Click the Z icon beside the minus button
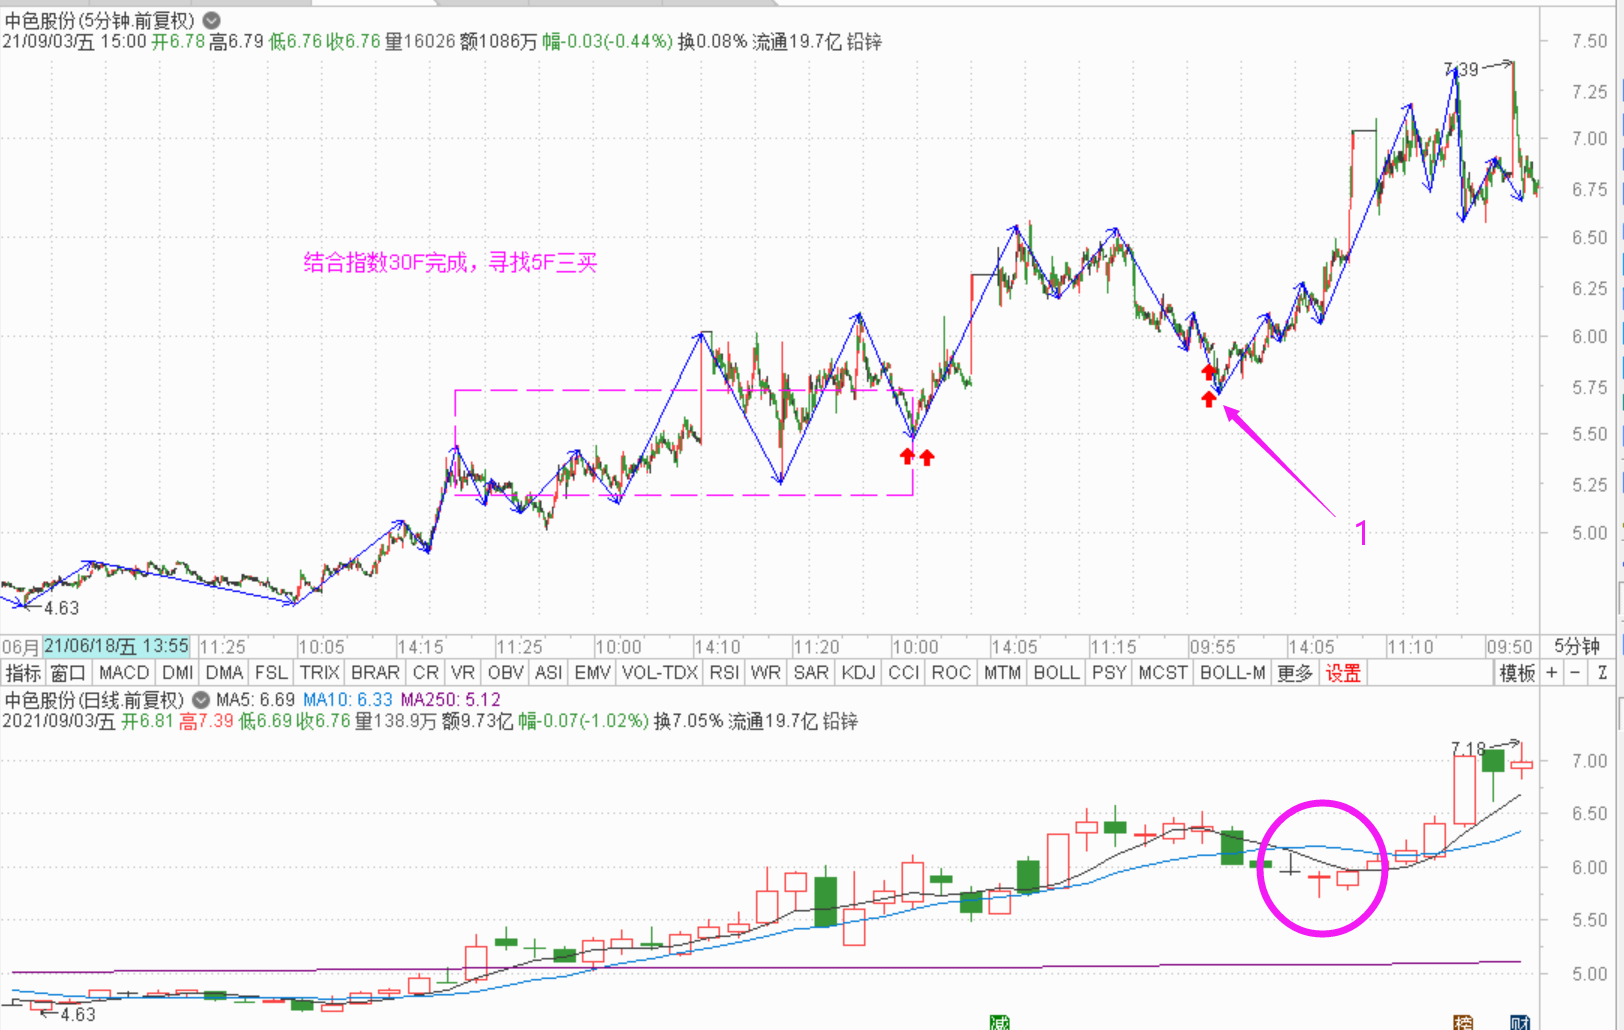The height and width of the screenshot is (1030, 1624). click(x=1602, y=673)
